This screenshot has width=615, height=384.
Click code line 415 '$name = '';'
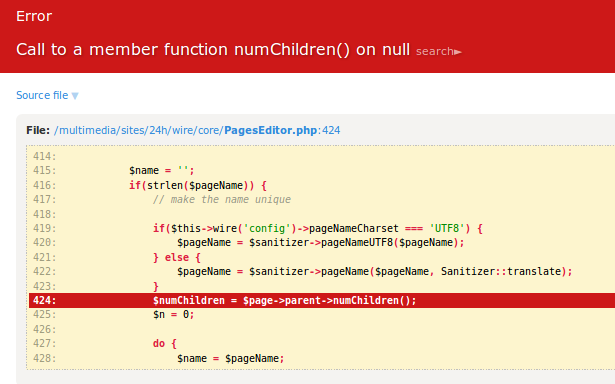[x=162, y=171]
